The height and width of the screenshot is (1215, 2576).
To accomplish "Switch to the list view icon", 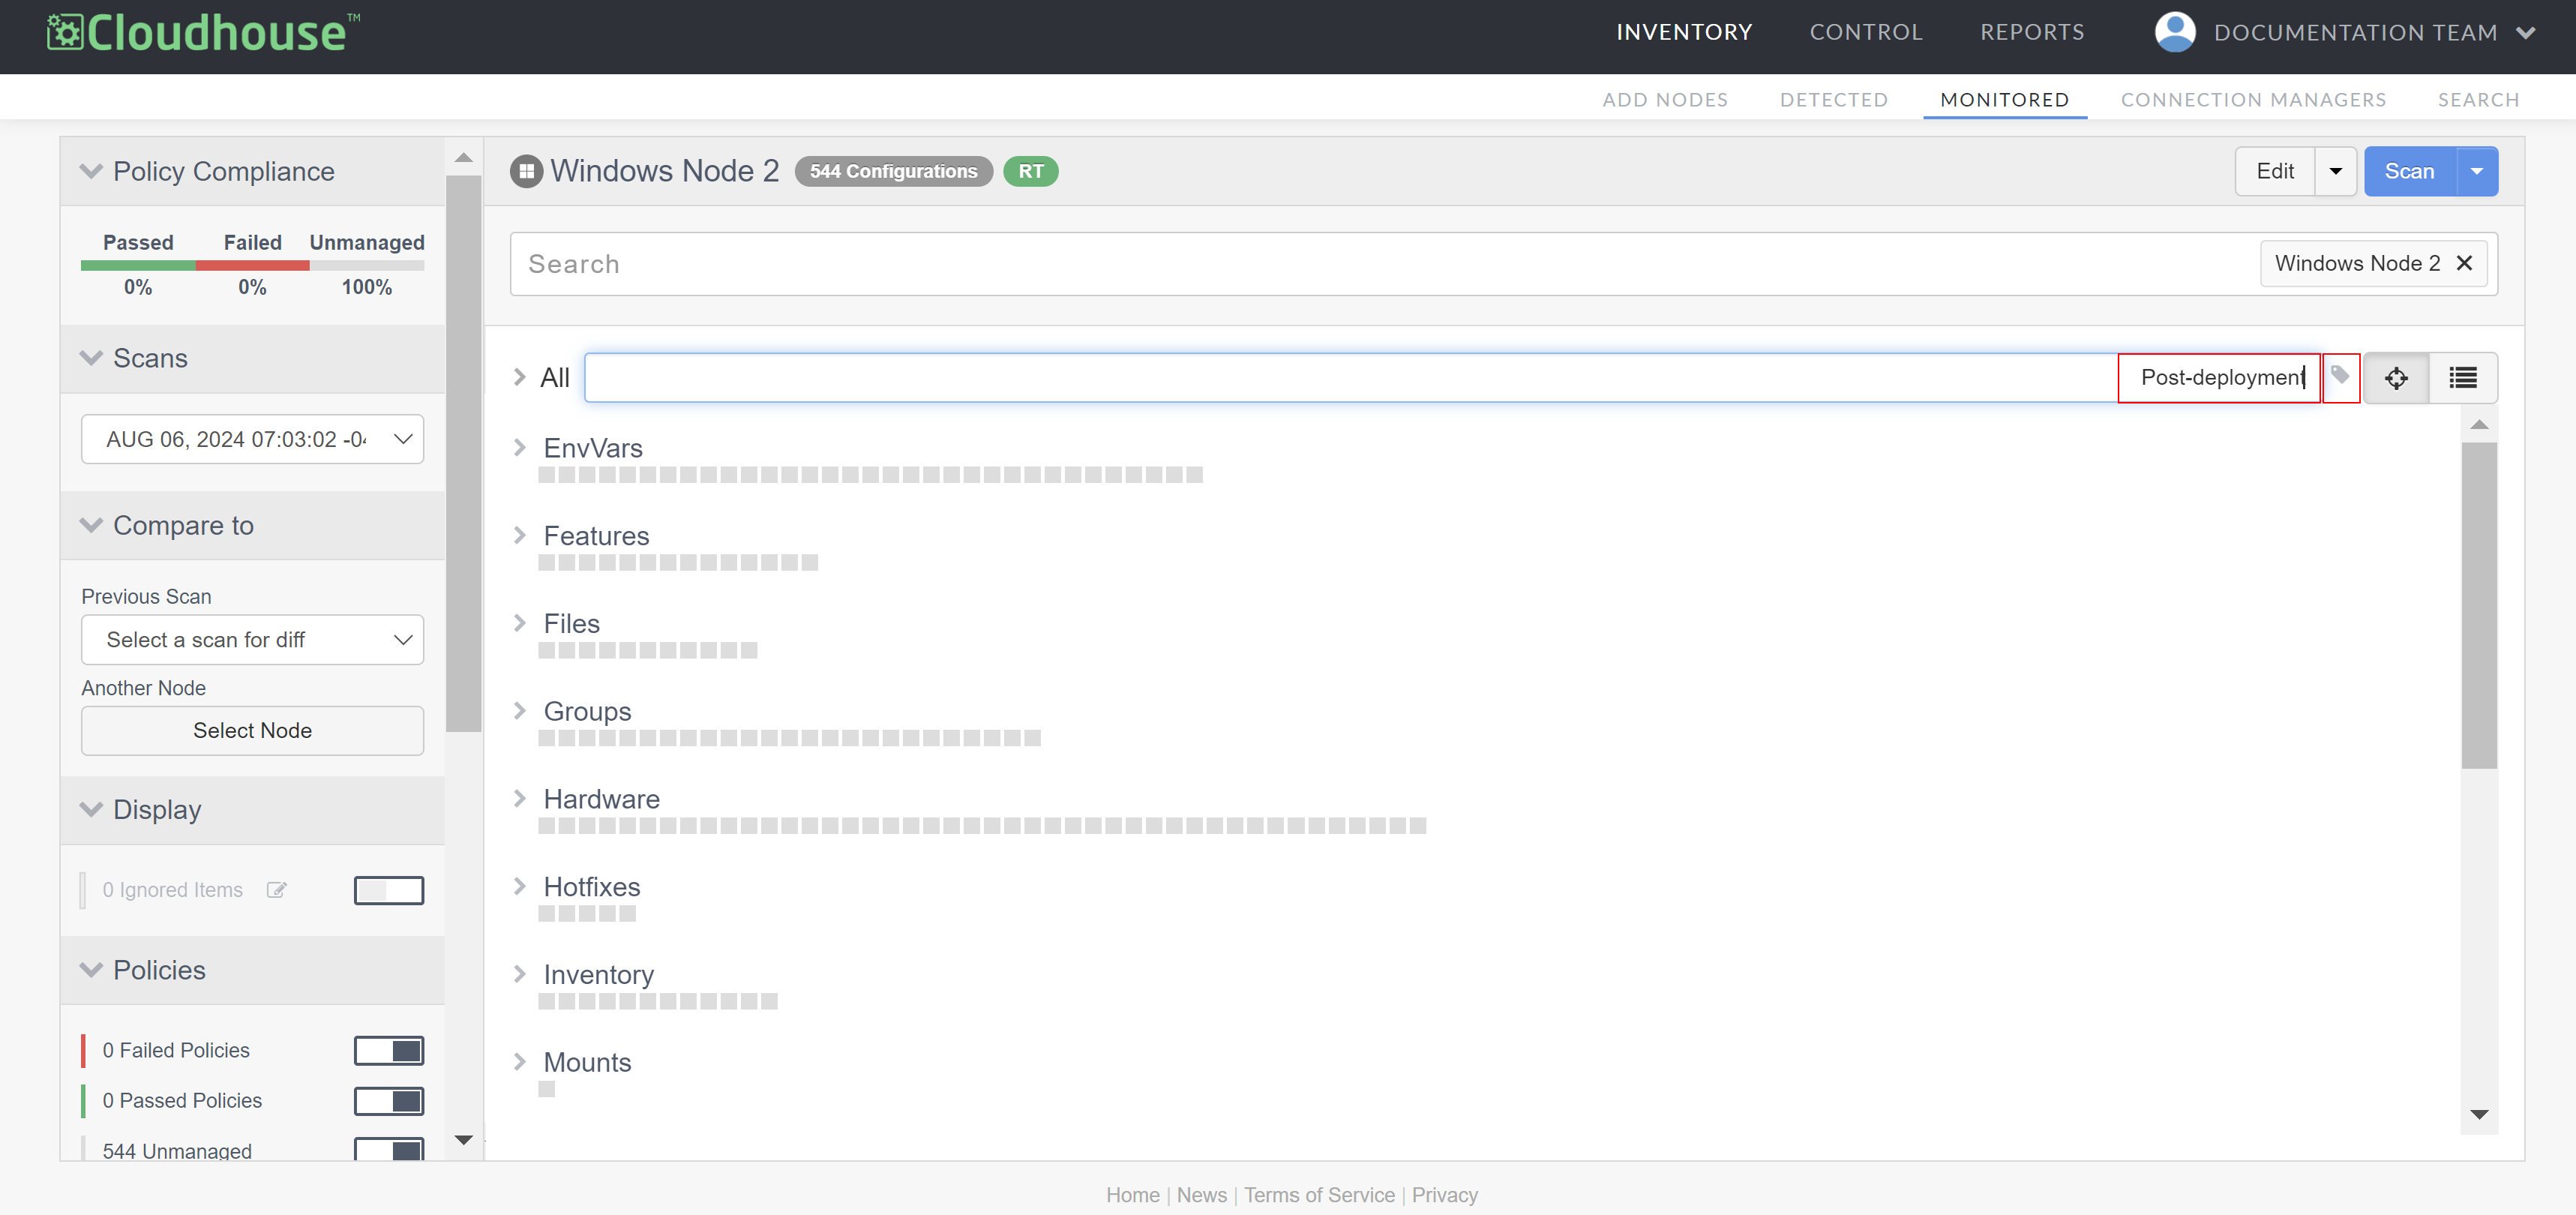I will tap(2462, 378).
